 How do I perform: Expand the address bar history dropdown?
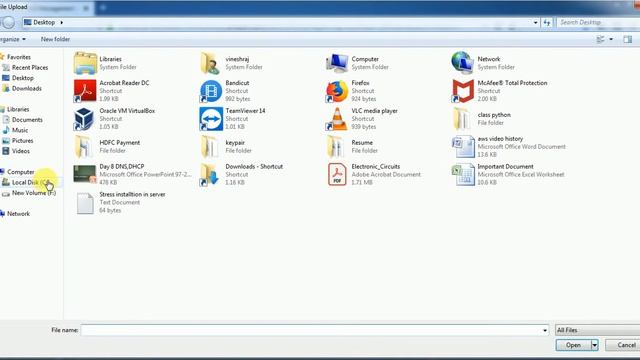coord(536,22)
